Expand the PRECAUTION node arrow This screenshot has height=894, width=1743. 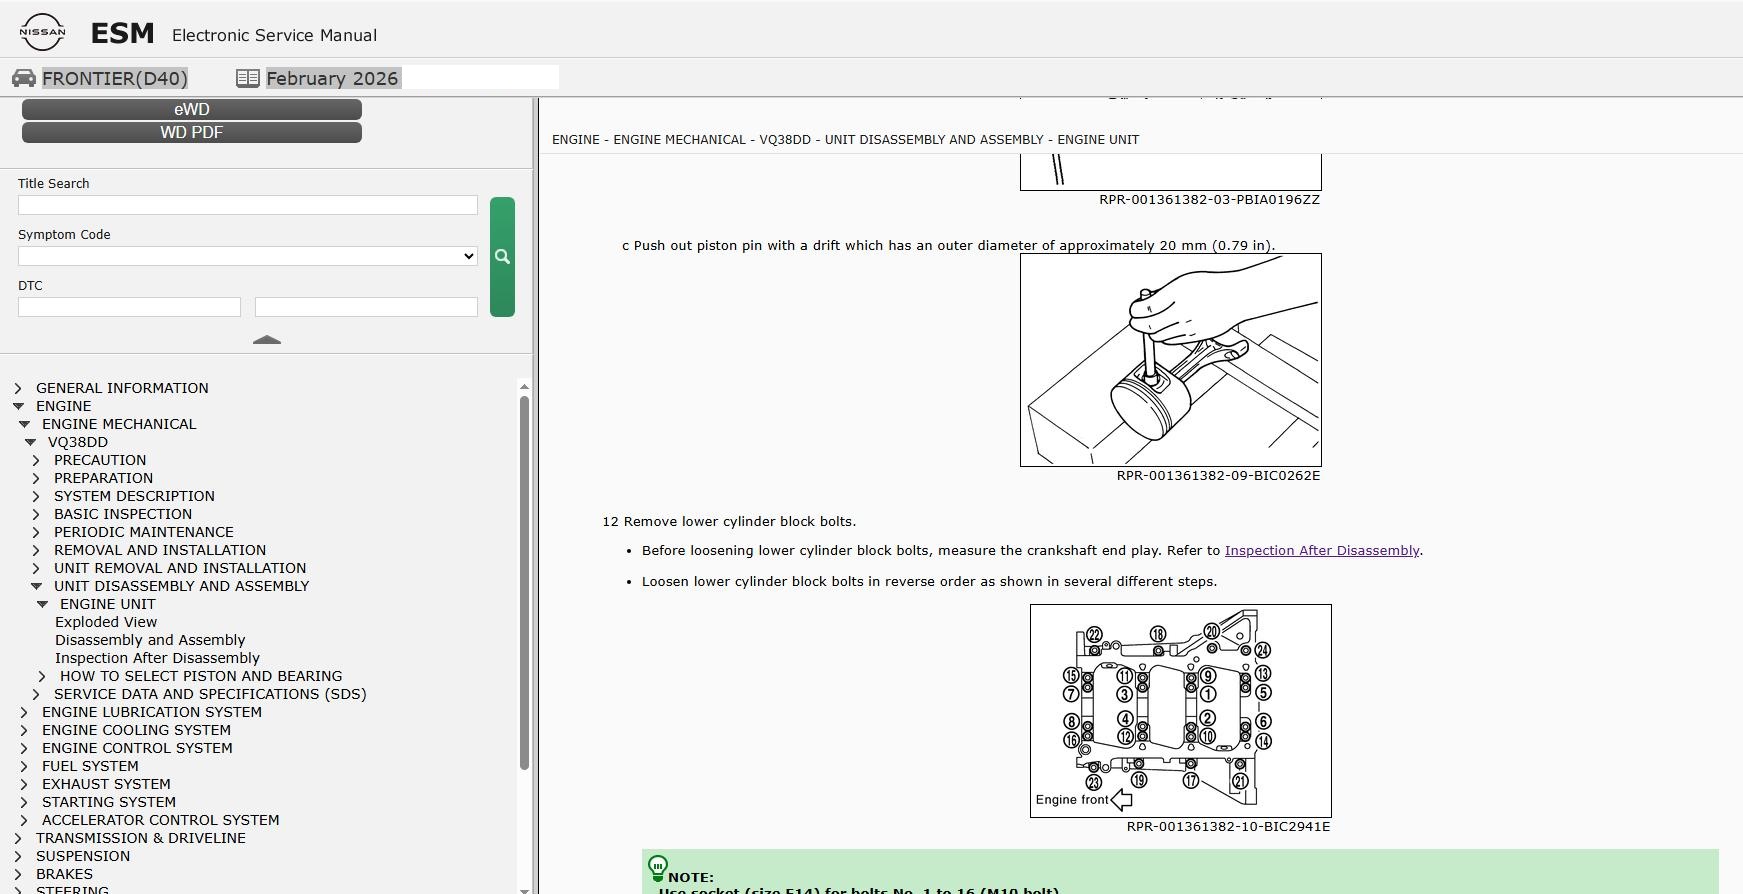point(36,460)
